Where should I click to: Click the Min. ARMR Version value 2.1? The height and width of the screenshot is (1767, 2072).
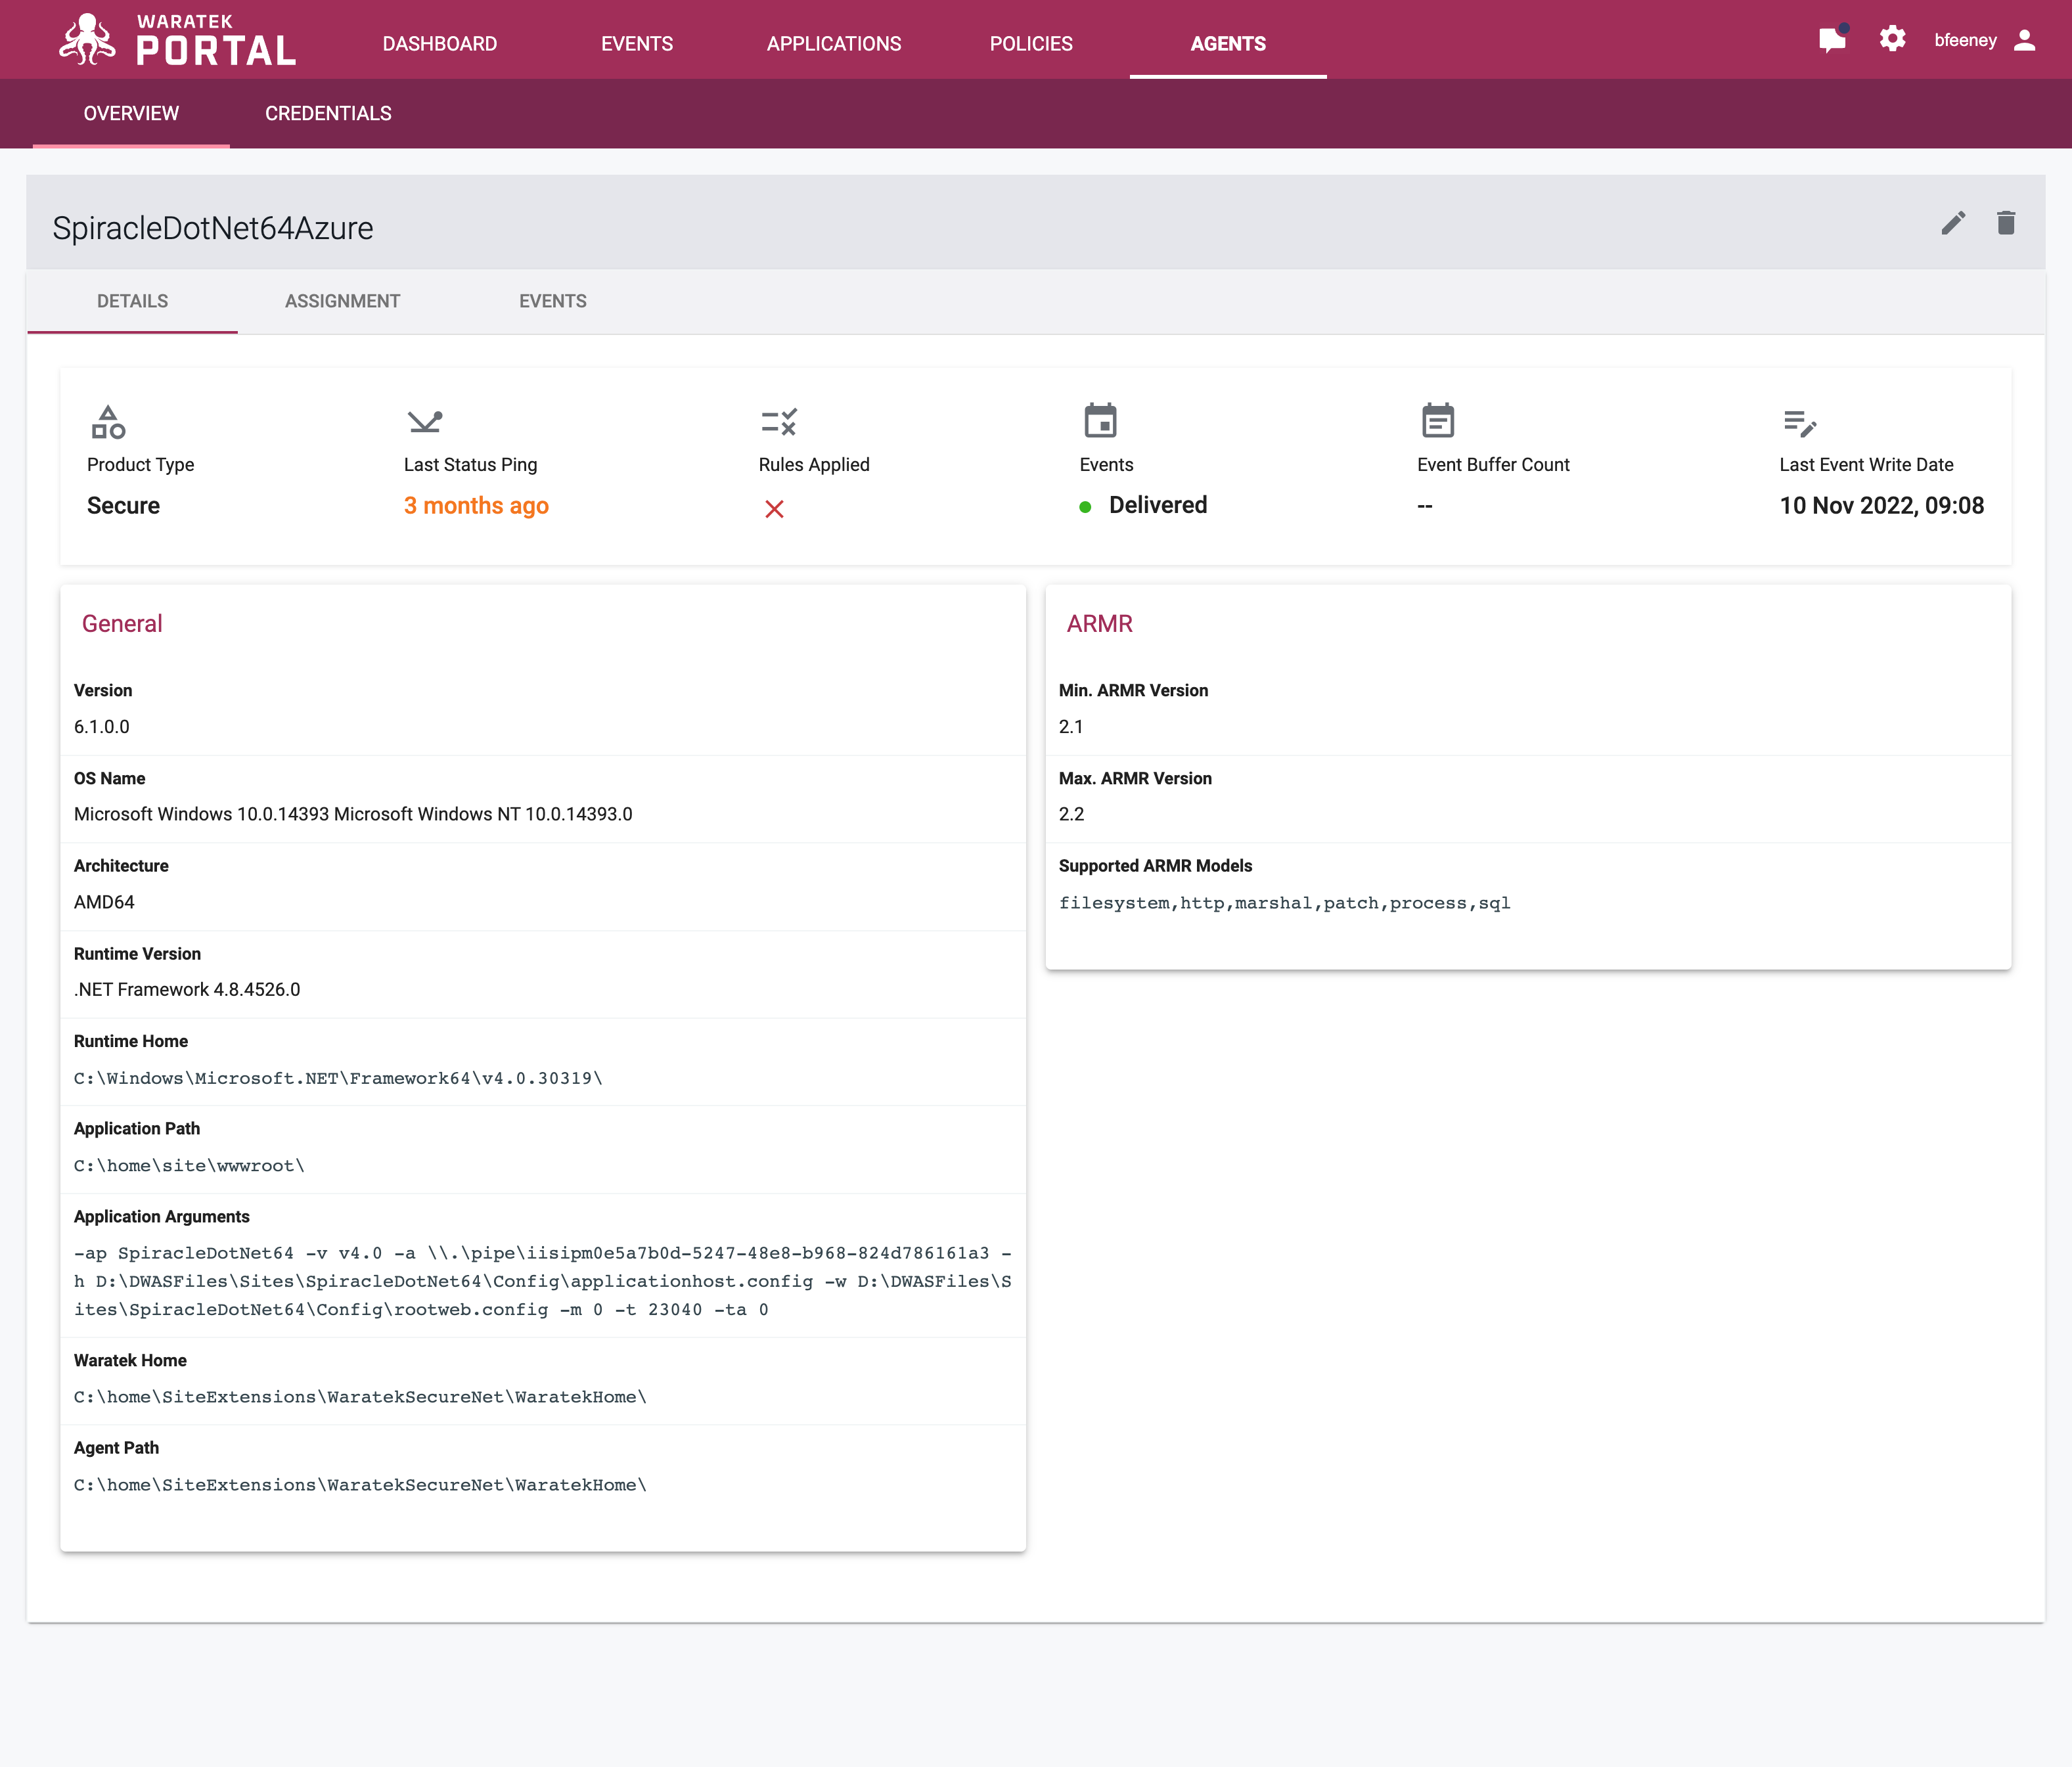[x=1071, y=727]
